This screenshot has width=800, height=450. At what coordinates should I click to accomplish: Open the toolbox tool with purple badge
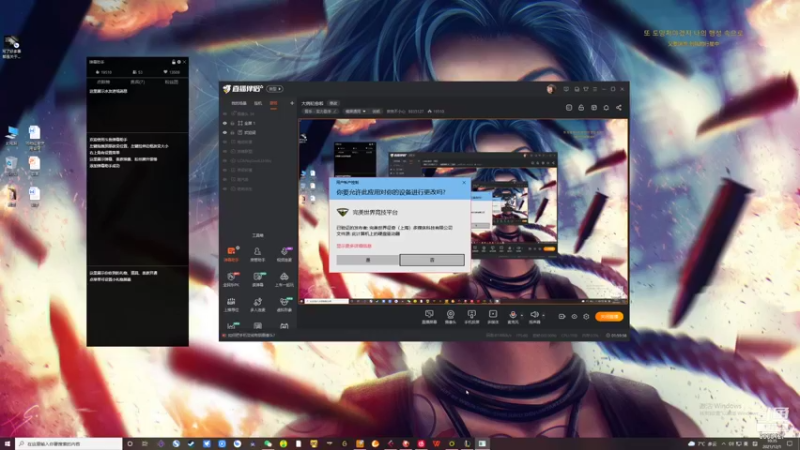tap(284, 254)
